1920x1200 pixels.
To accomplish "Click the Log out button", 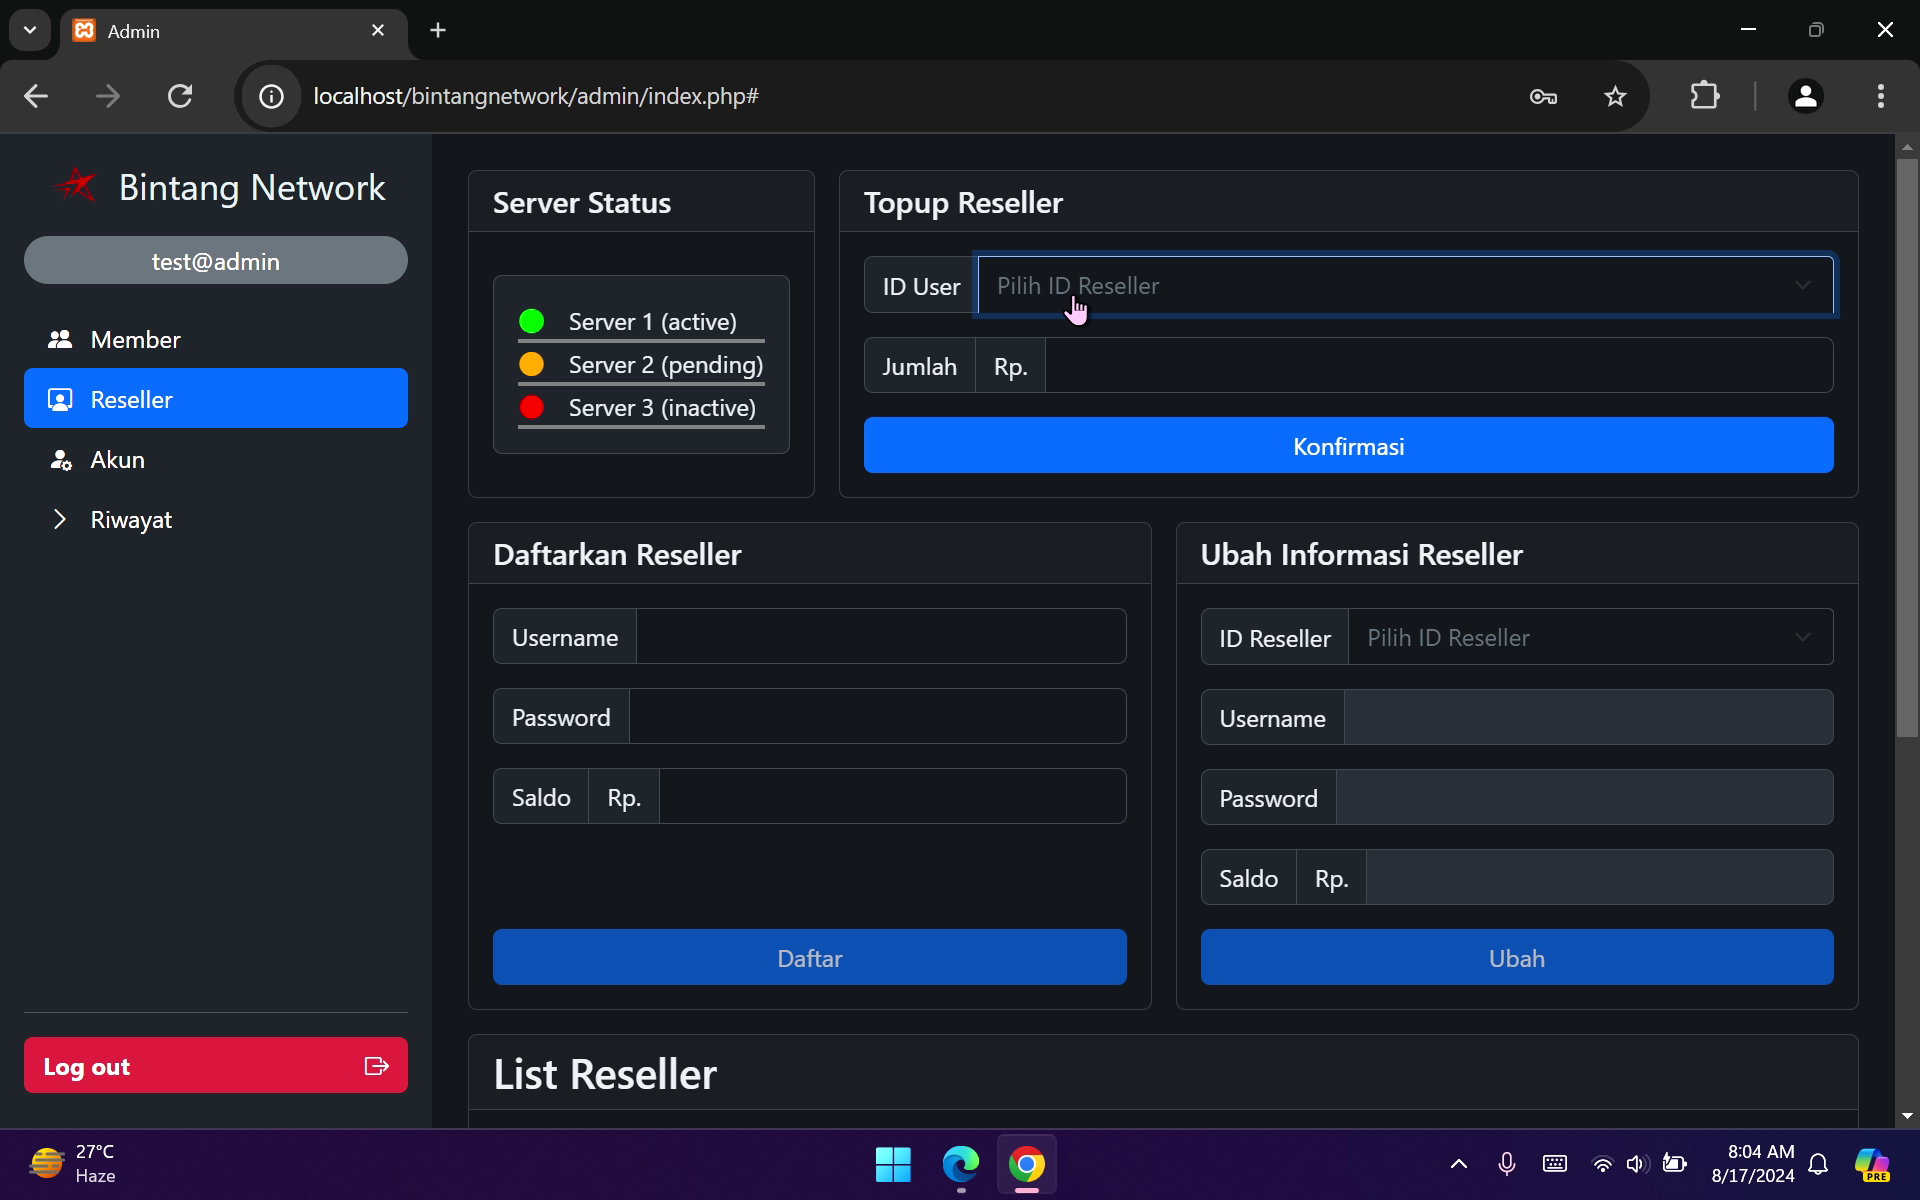I will (x=216, y=1066).
